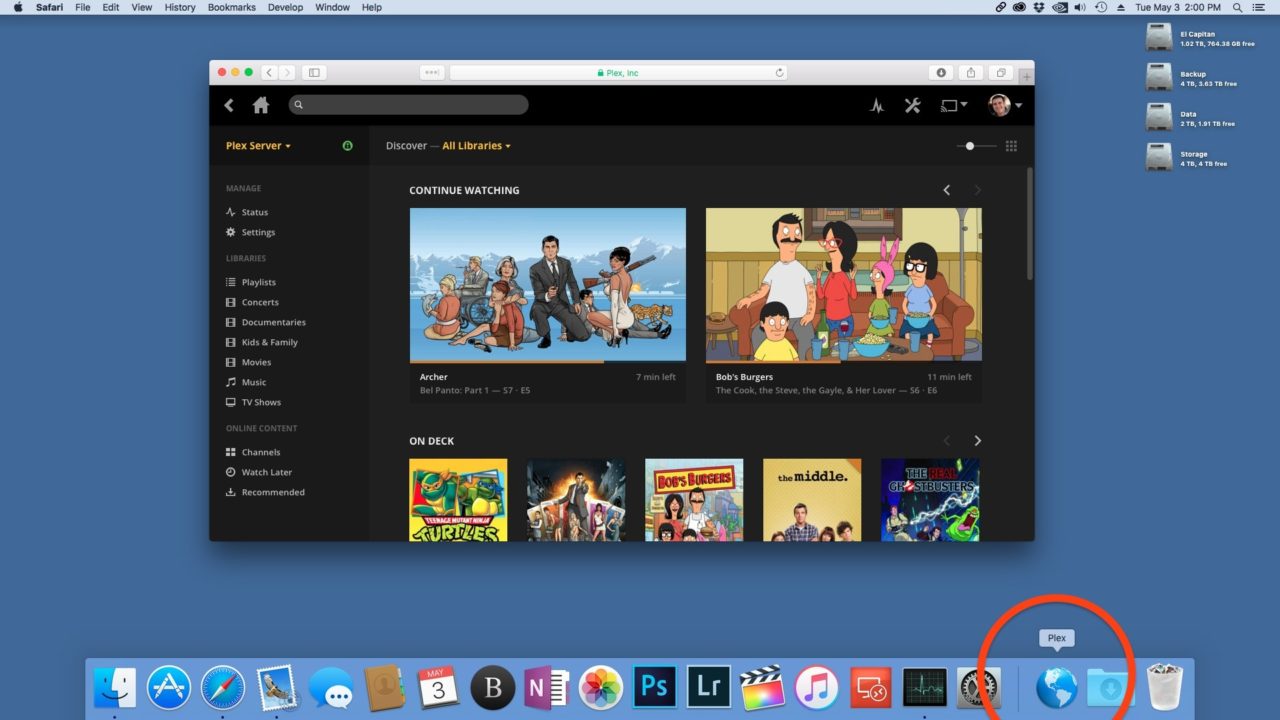Image resolution: width=1280 pixels, height=720 pixels.
Task: Select the Documentaries library
Action: point(265,322)
